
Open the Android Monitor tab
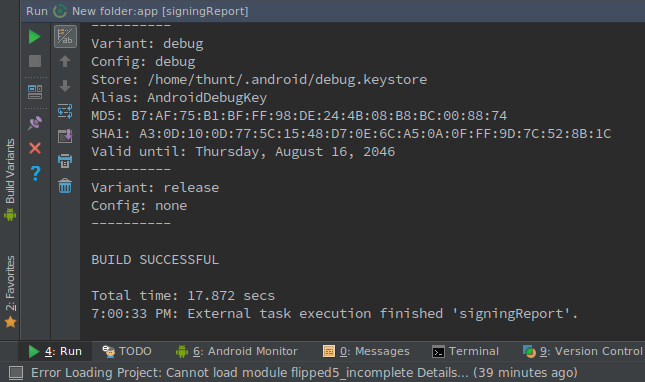[x=237, y=351]
